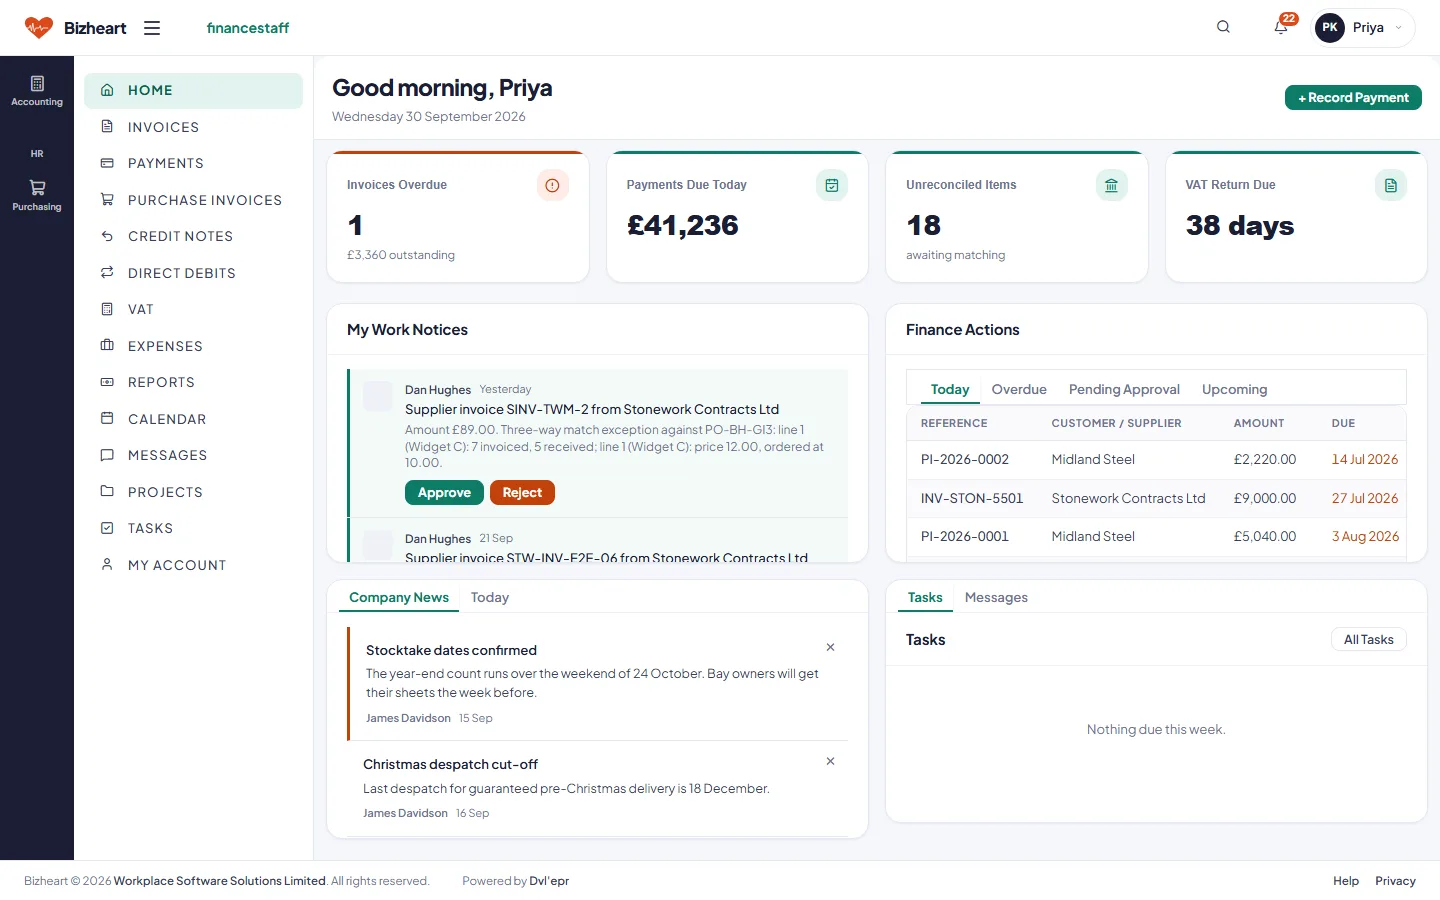Click the Projects folder icon
The width and height of the screenshot is (1440, 900).
click(x=107, y=492)
